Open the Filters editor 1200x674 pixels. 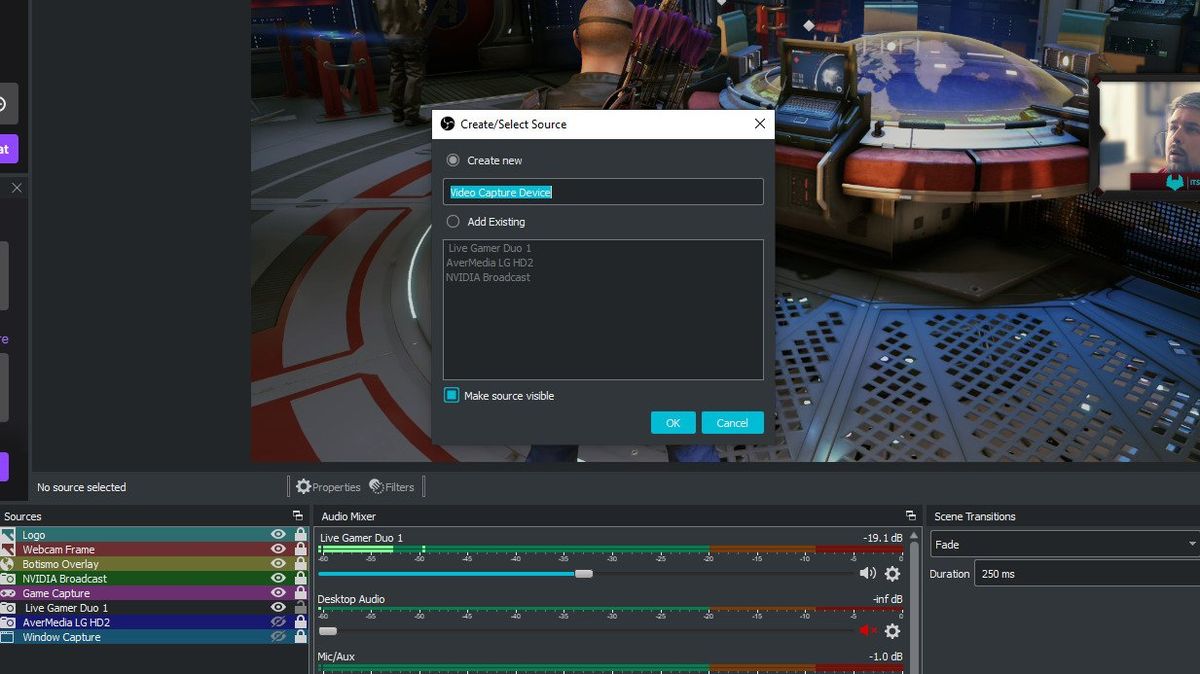[392, 487]
